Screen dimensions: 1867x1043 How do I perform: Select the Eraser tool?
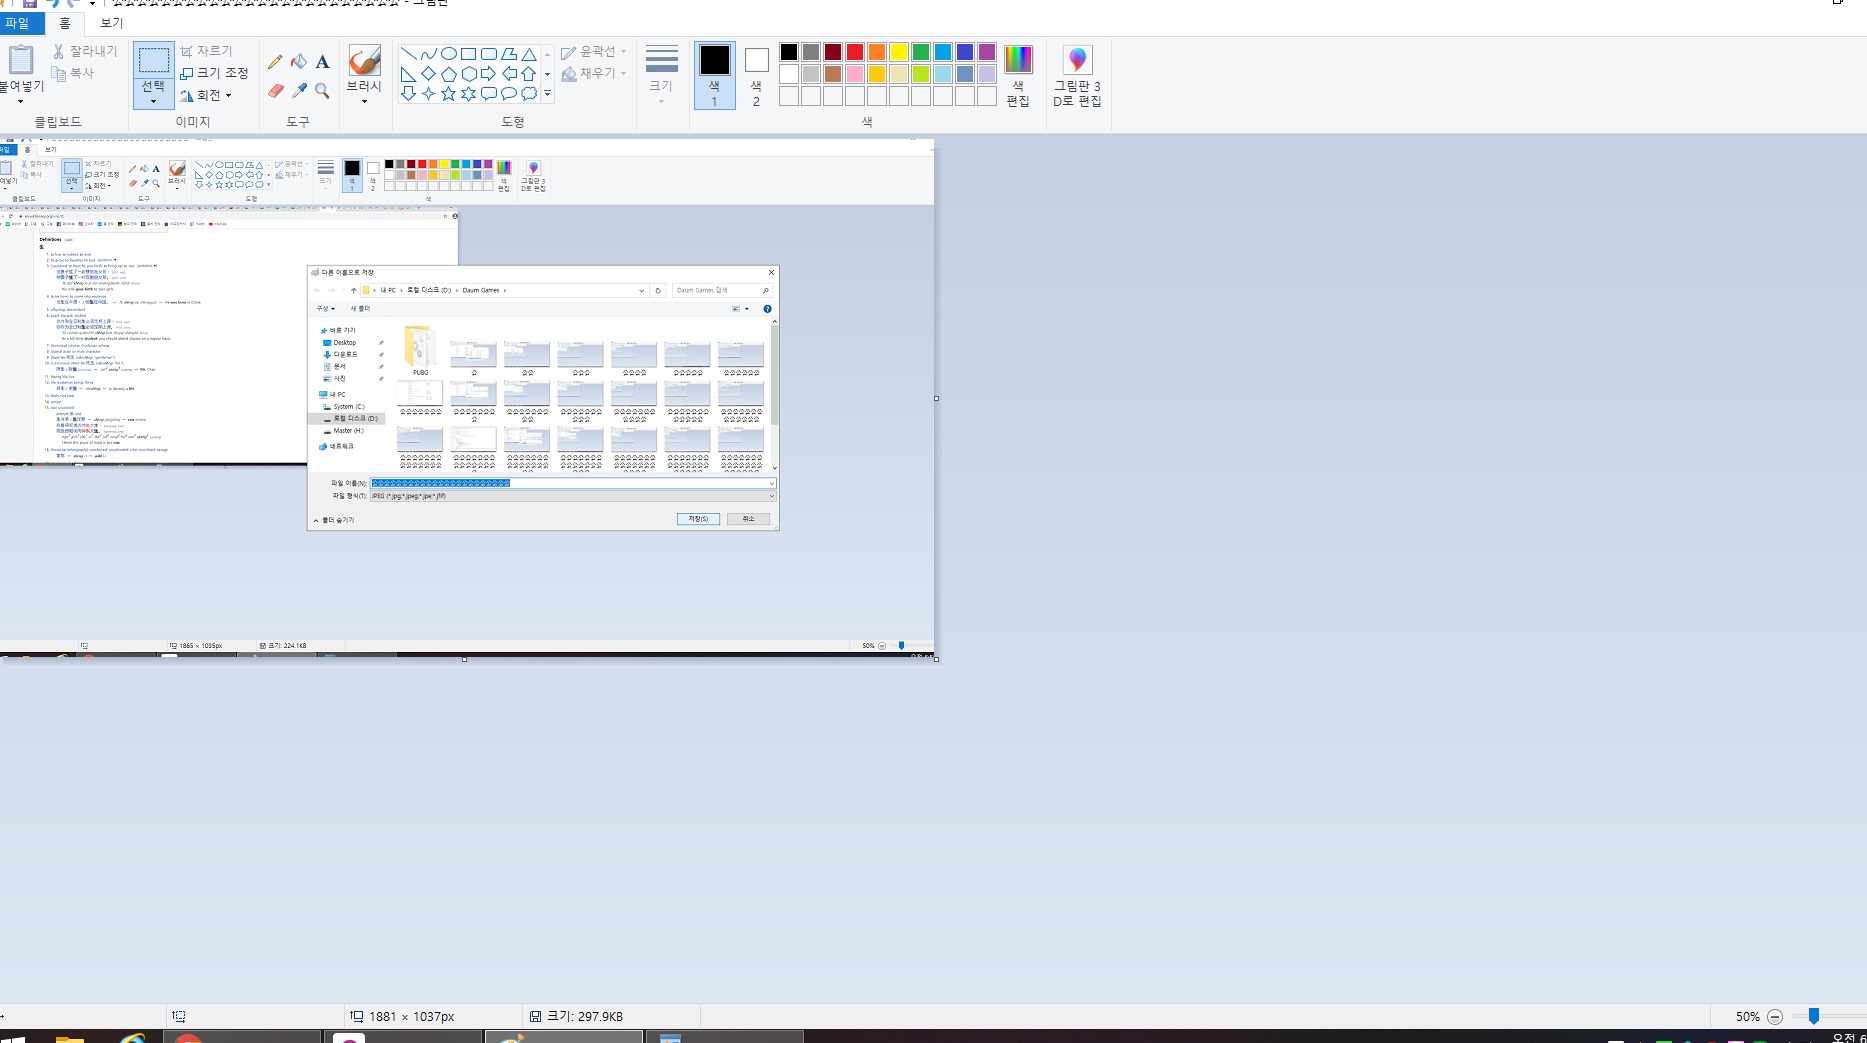tap(275, 90)
